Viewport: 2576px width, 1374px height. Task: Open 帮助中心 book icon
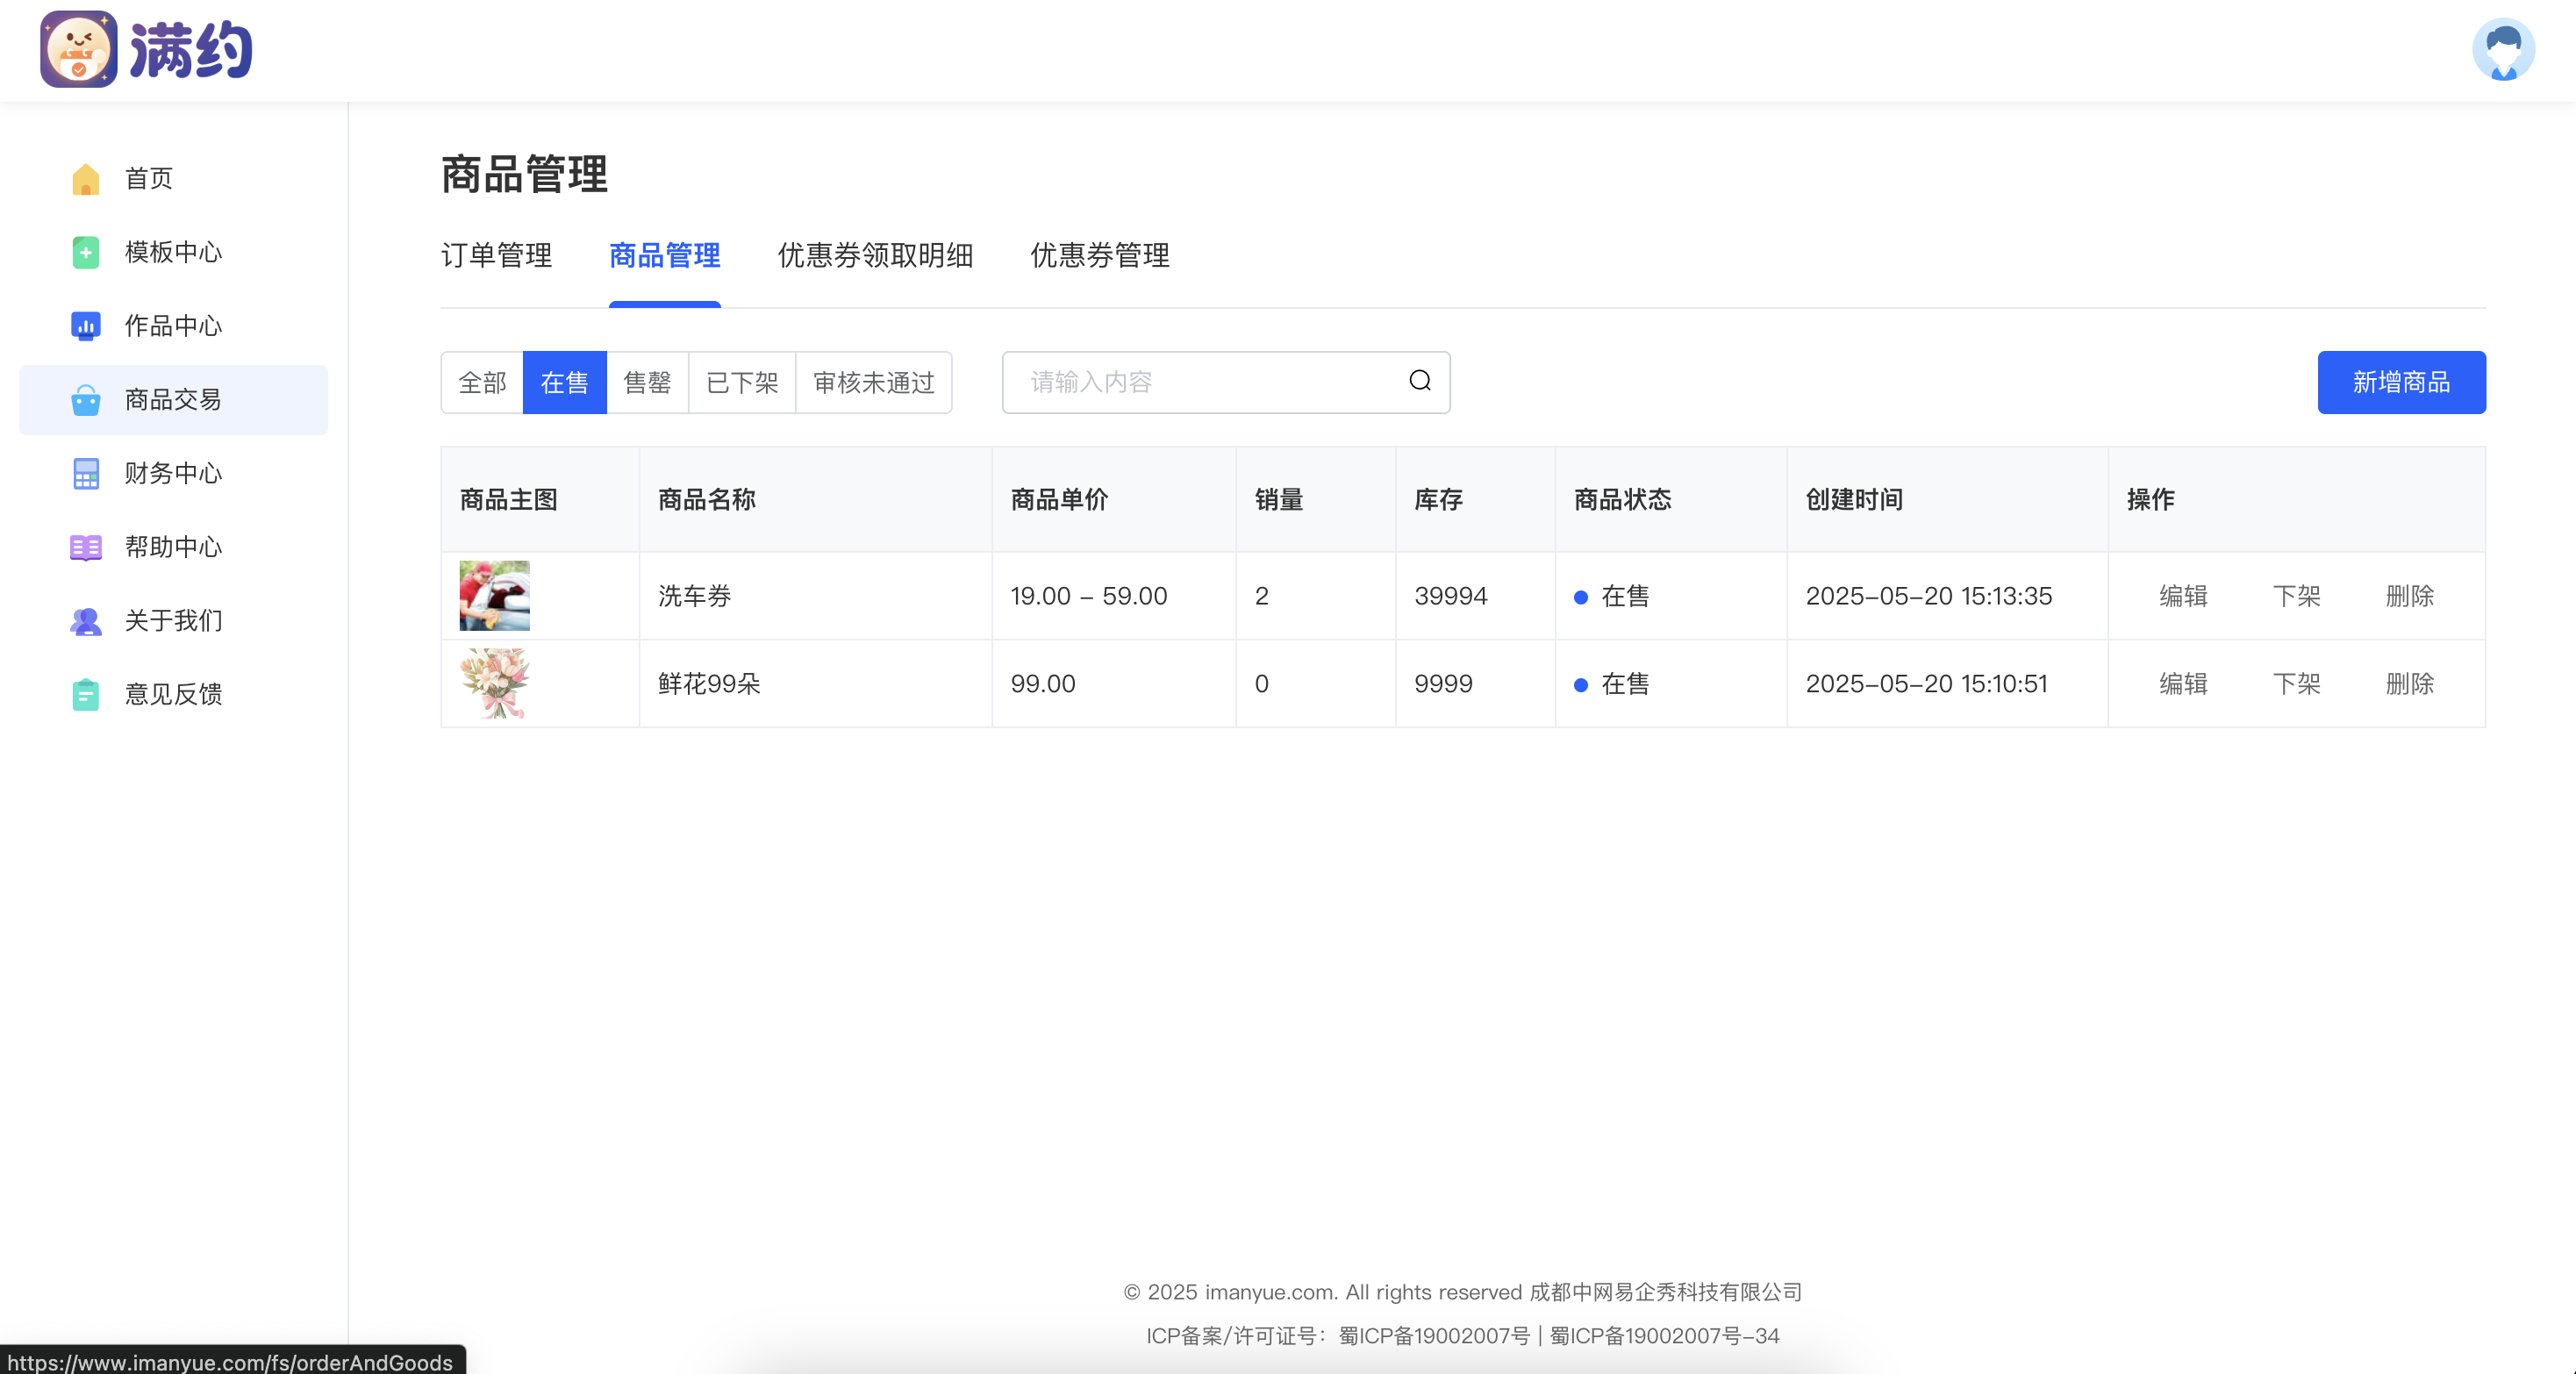[x=86, y=547]
